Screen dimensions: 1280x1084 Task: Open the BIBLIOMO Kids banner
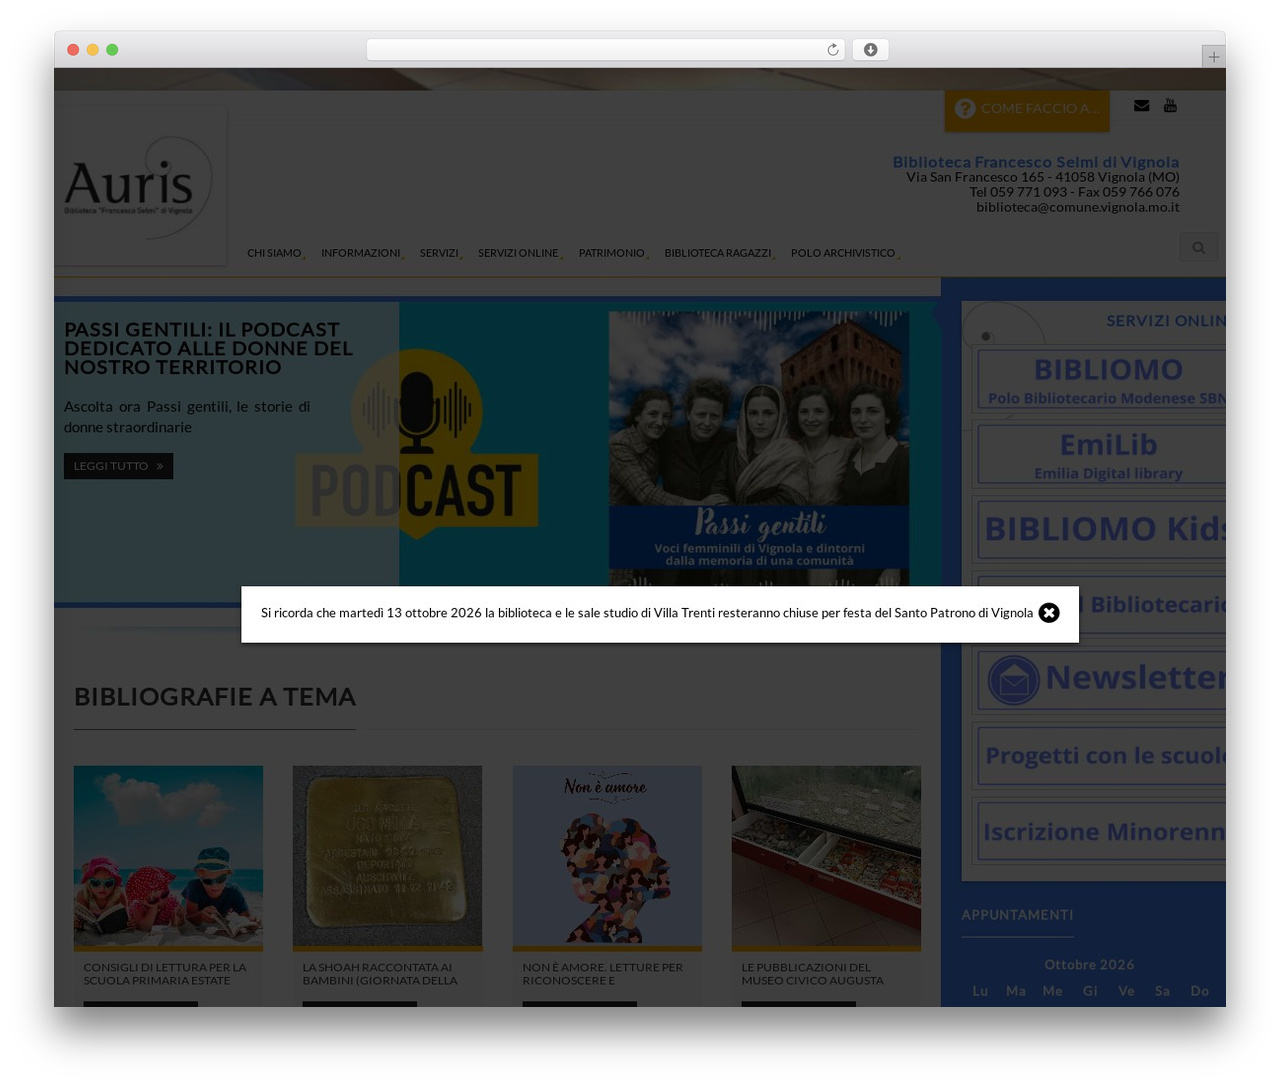click(x=1101, y=529)
